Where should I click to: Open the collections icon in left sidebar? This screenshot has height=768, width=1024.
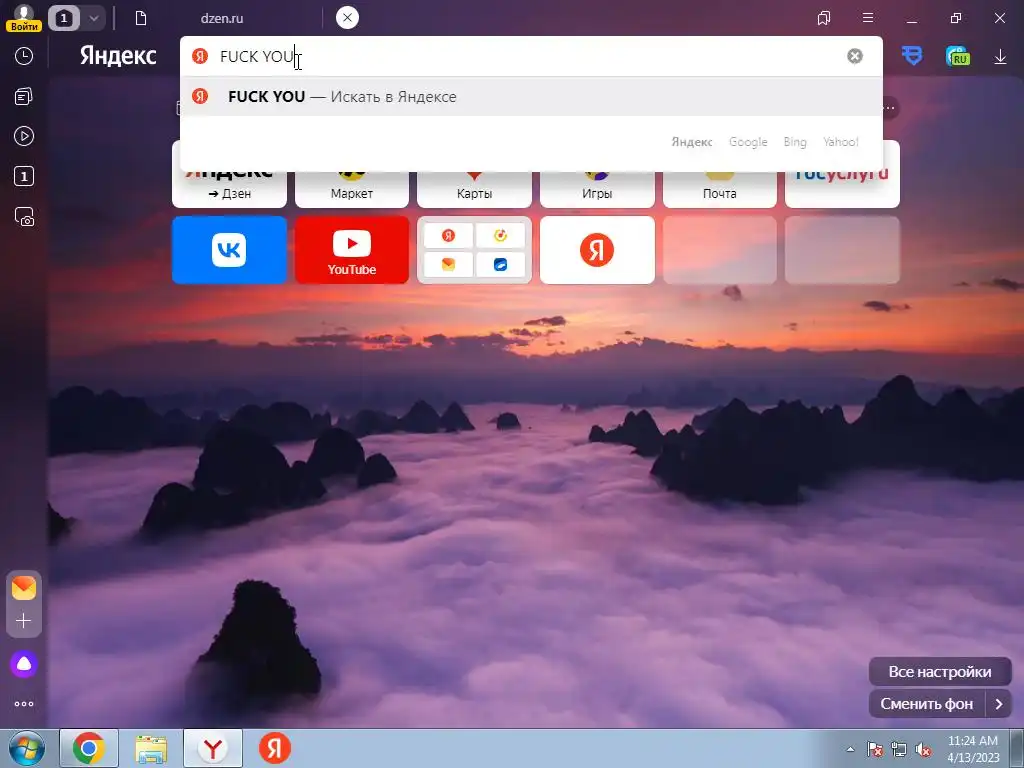24,97
